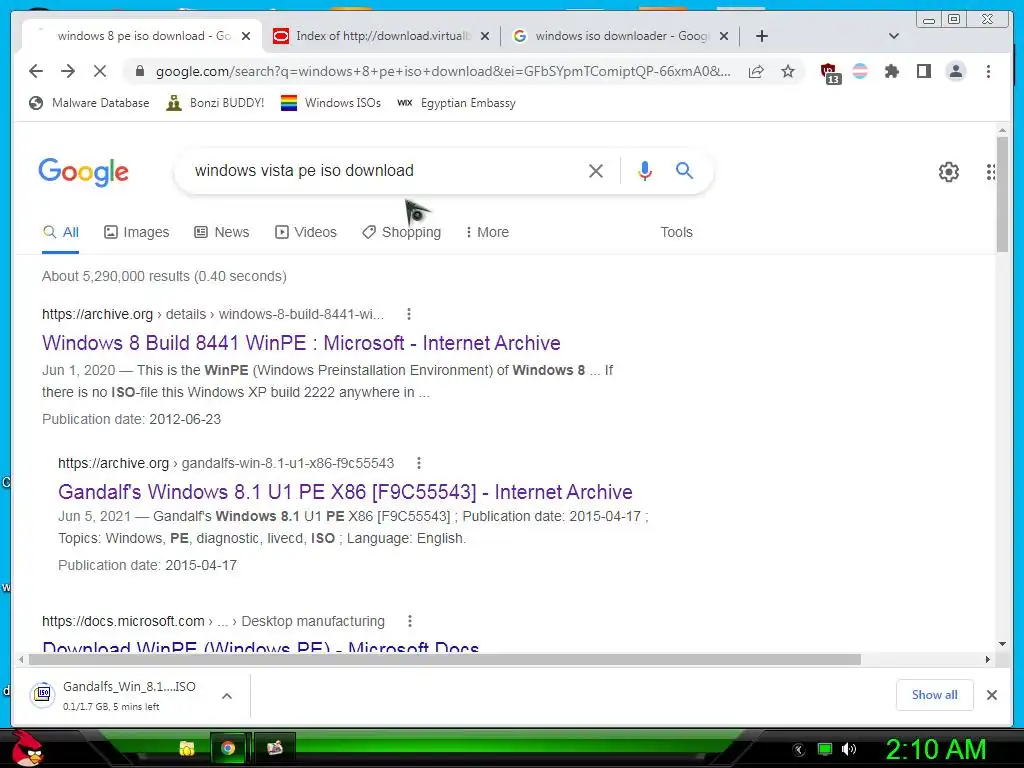1024x768 pixels.
Task: Open the third taskbar application
Action: tap(274, 748)
